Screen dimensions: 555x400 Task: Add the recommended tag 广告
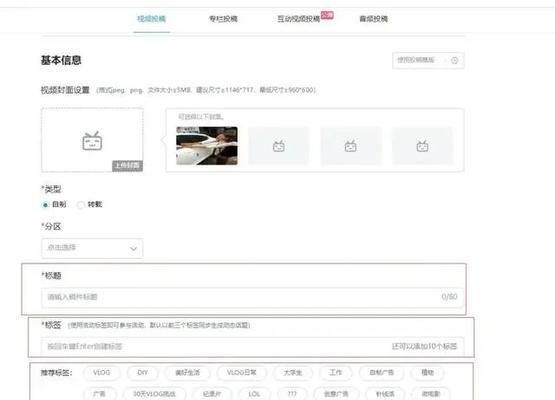[x=99, y=394]
